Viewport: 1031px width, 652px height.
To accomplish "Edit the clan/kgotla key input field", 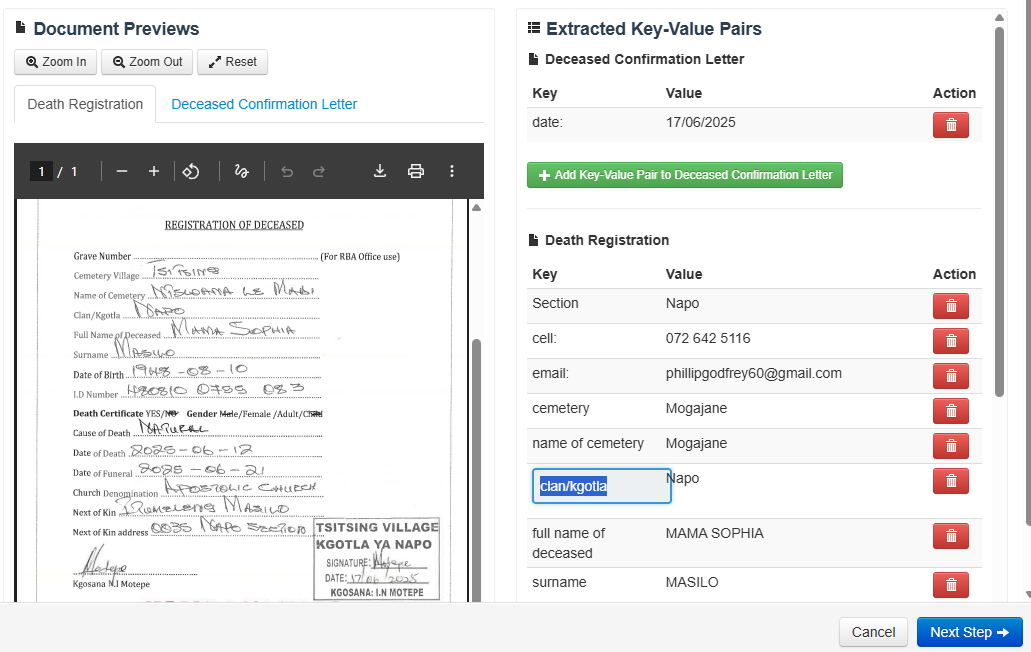I will (x=601, y=486).
